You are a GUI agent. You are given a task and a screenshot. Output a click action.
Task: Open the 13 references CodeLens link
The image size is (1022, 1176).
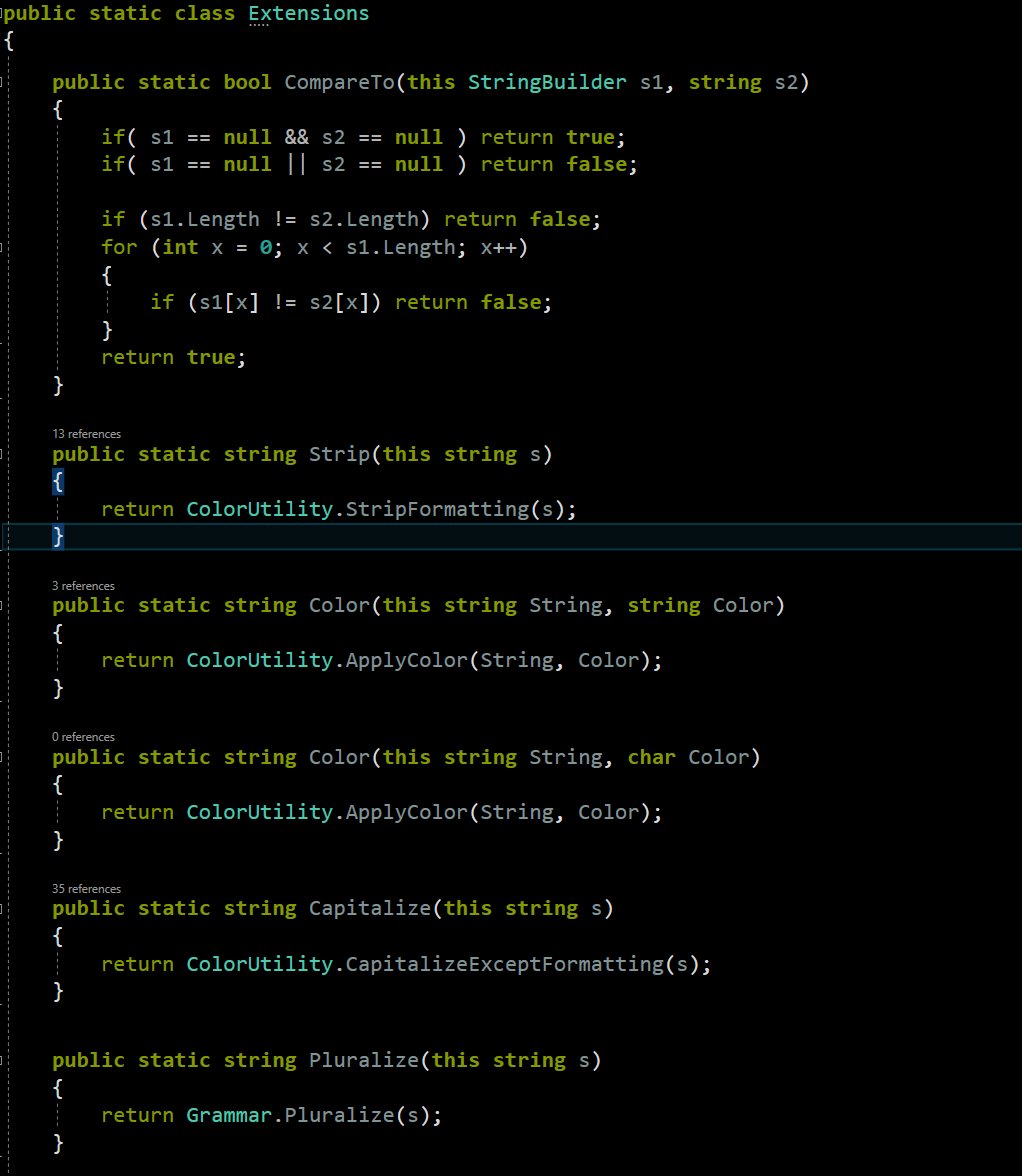[86, 434]
